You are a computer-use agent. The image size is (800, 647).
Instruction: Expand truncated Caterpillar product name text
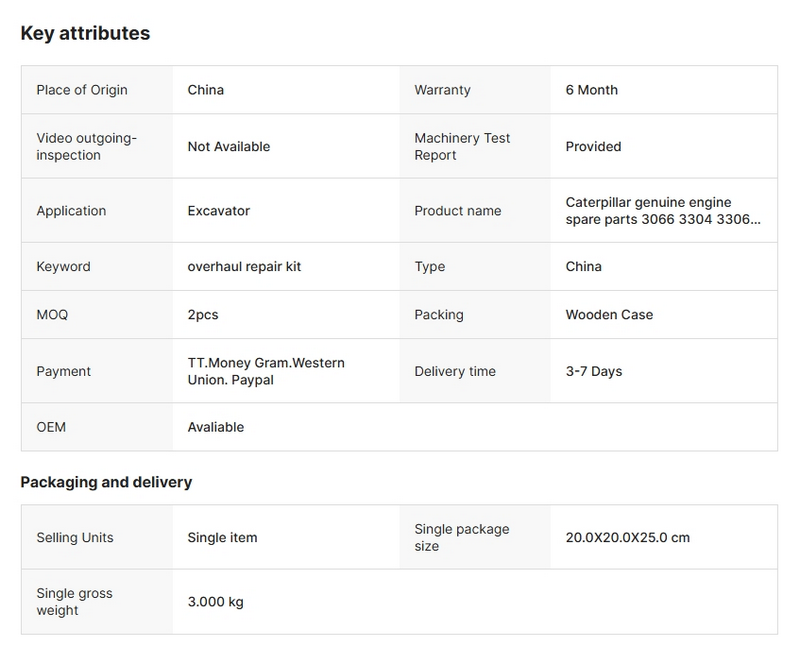[x=662, y=211]
